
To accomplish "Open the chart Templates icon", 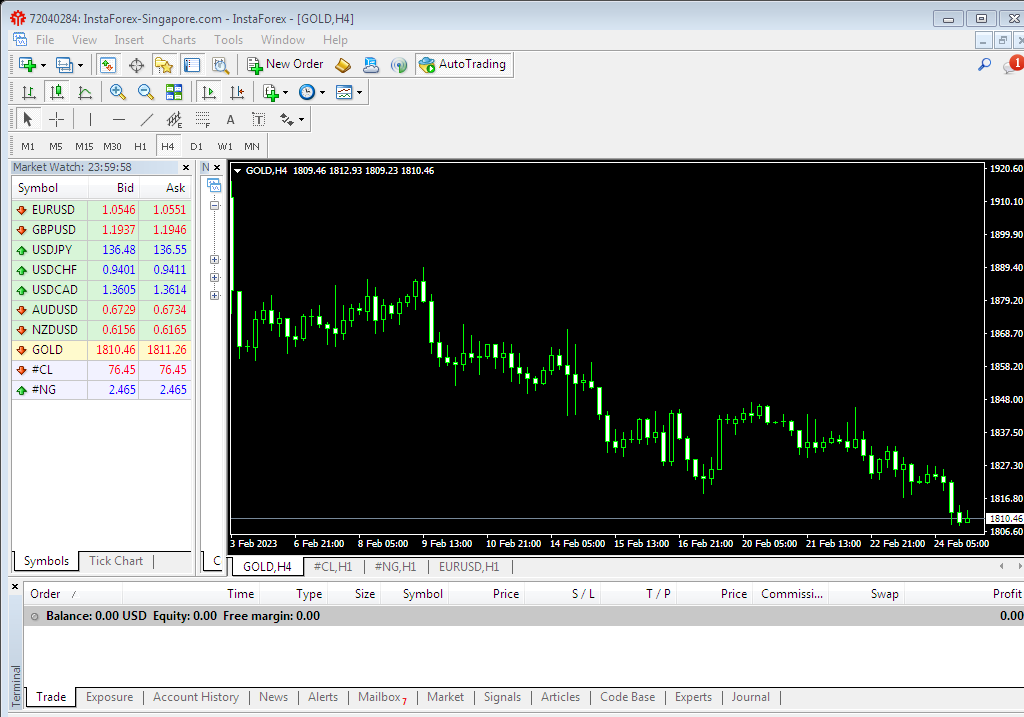I will [344, 92].
